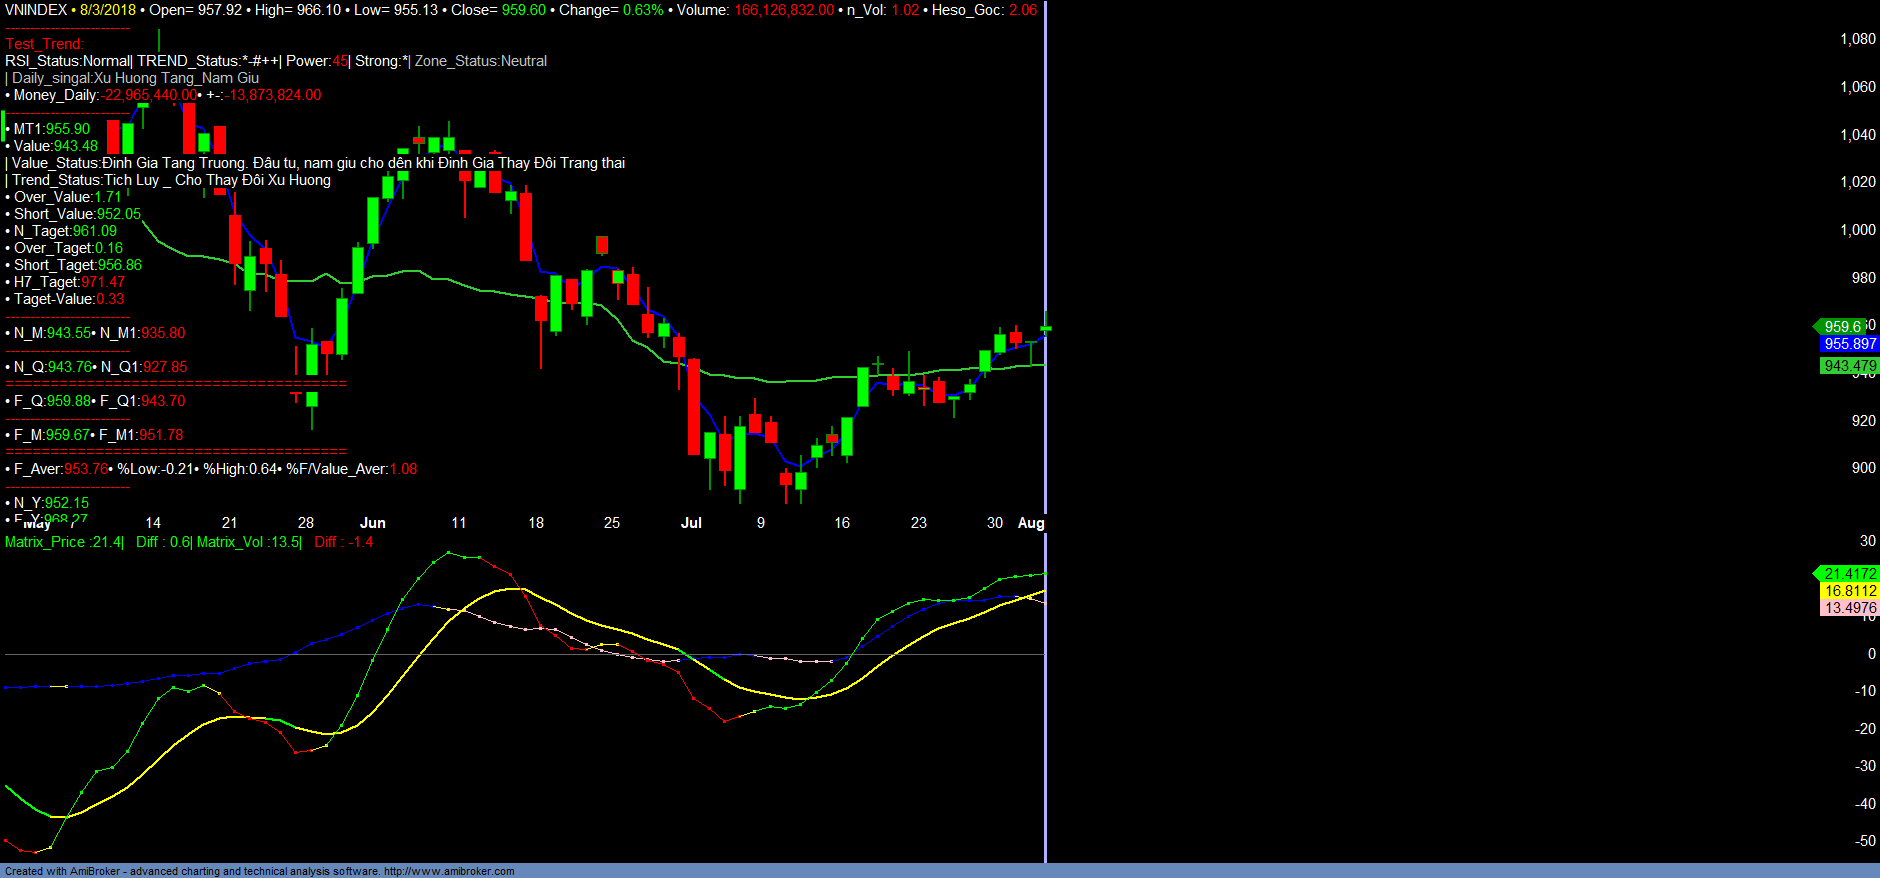Click the VNINDEX ticker name in the title
The height and width of the screenshot is (878, 1880).
coord(36,10)
